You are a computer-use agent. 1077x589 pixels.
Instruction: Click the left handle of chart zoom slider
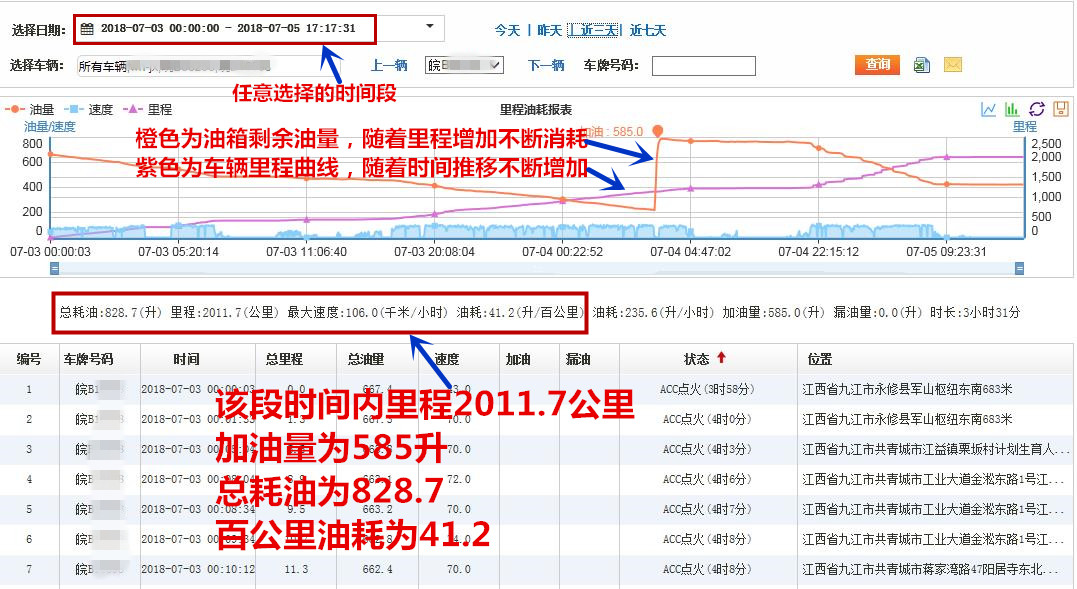(x=54, y=268)
